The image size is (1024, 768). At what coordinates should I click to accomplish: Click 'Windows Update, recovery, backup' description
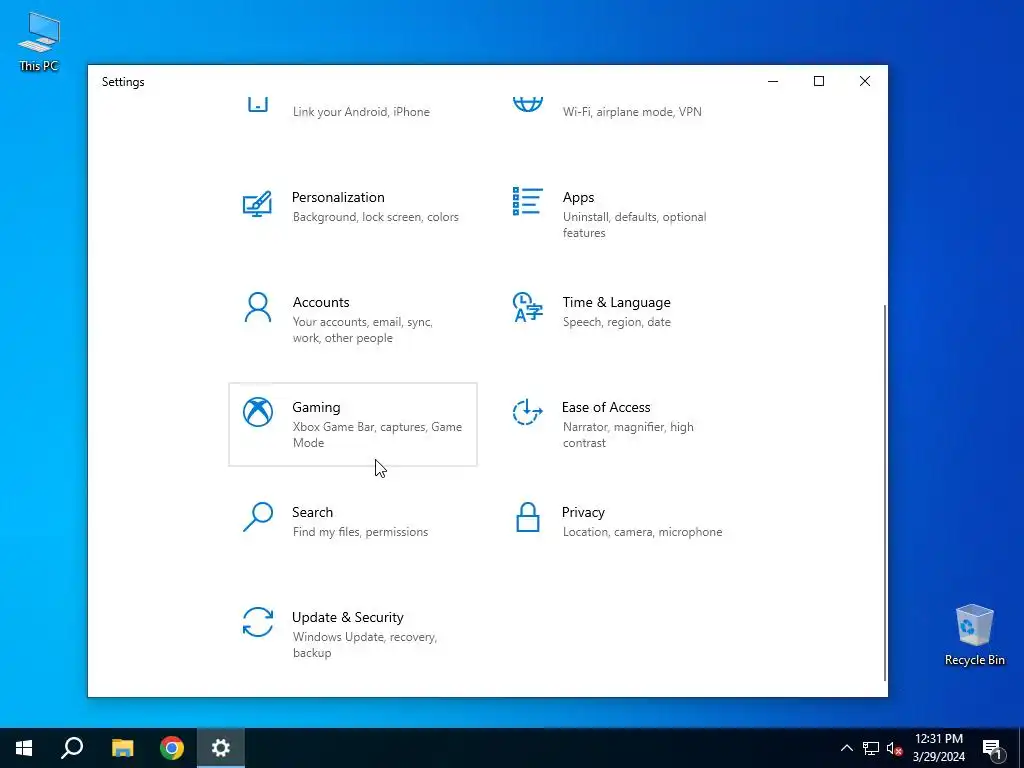[364, 645]
